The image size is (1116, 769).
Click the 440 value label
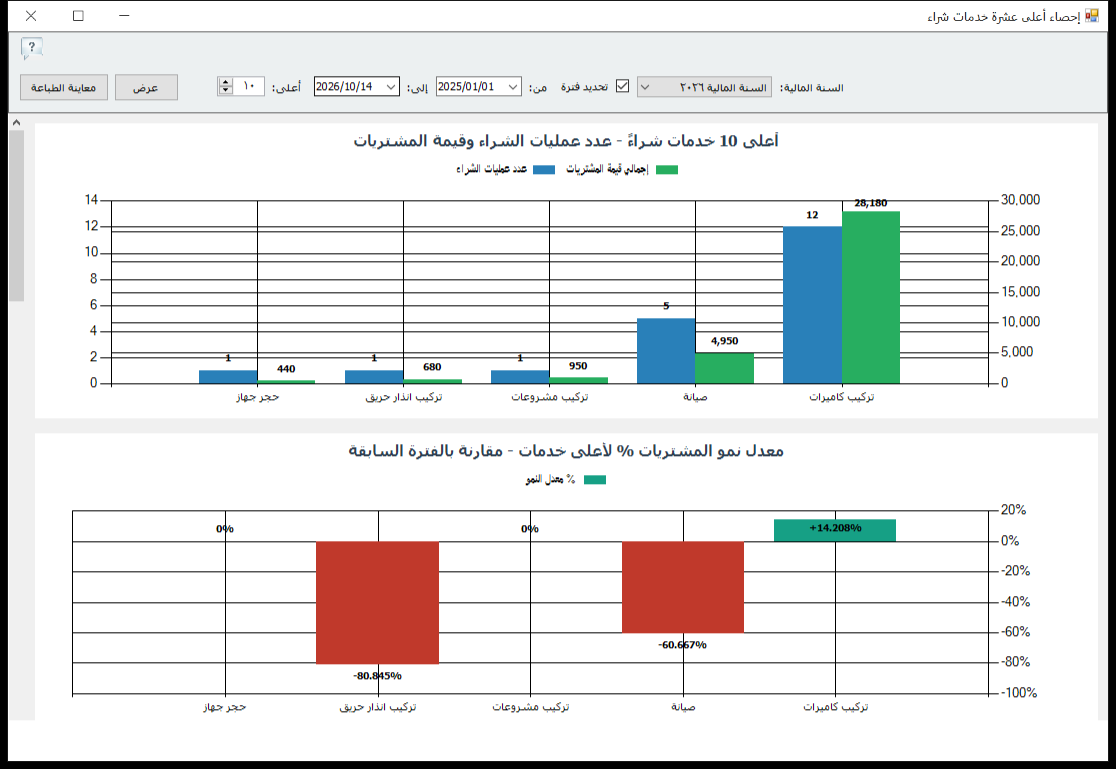coord(286,369)
